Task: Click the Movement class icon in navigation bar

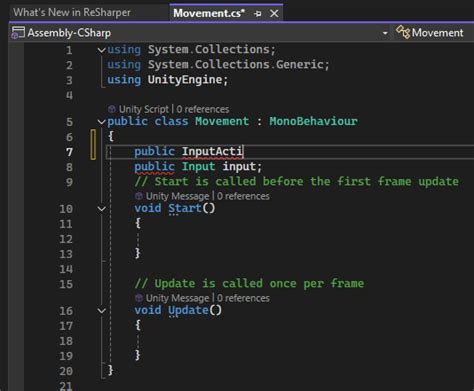Action: pyautogui.click(x=403, y=32)
